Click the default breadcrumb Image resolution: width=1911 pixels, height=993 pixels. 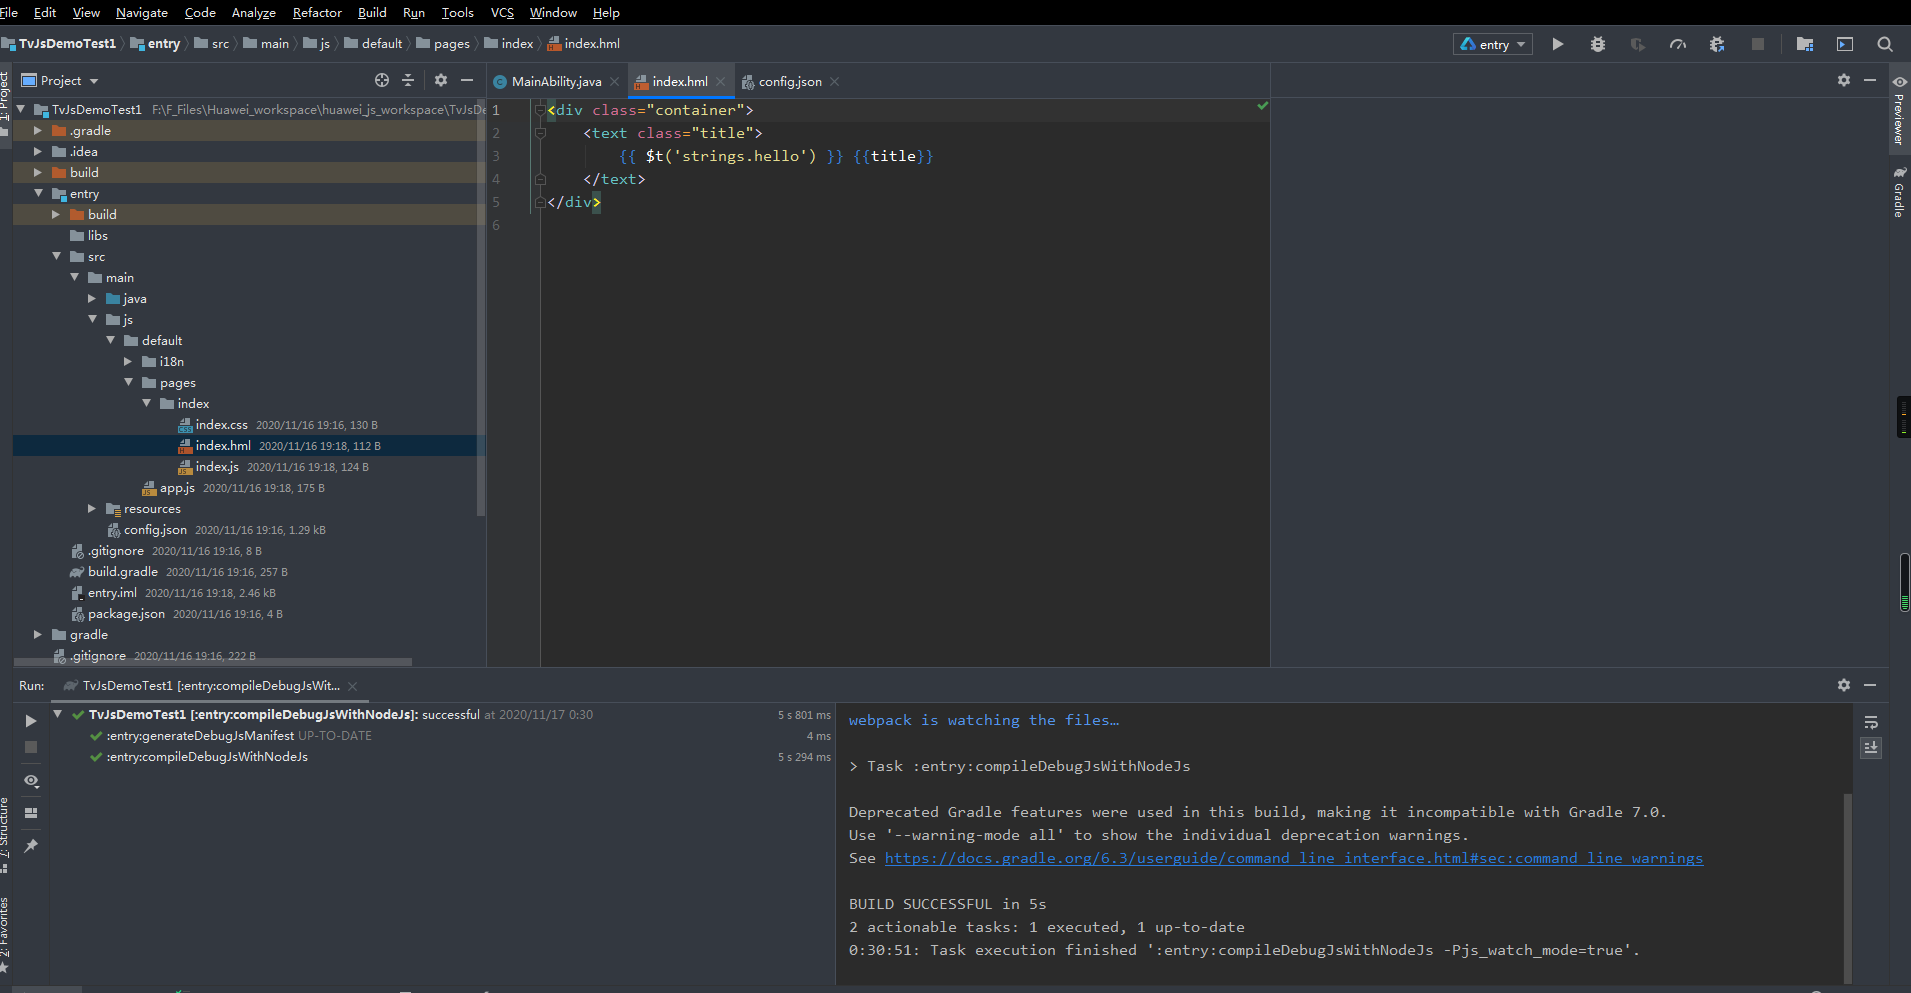[x=373, y=44]
